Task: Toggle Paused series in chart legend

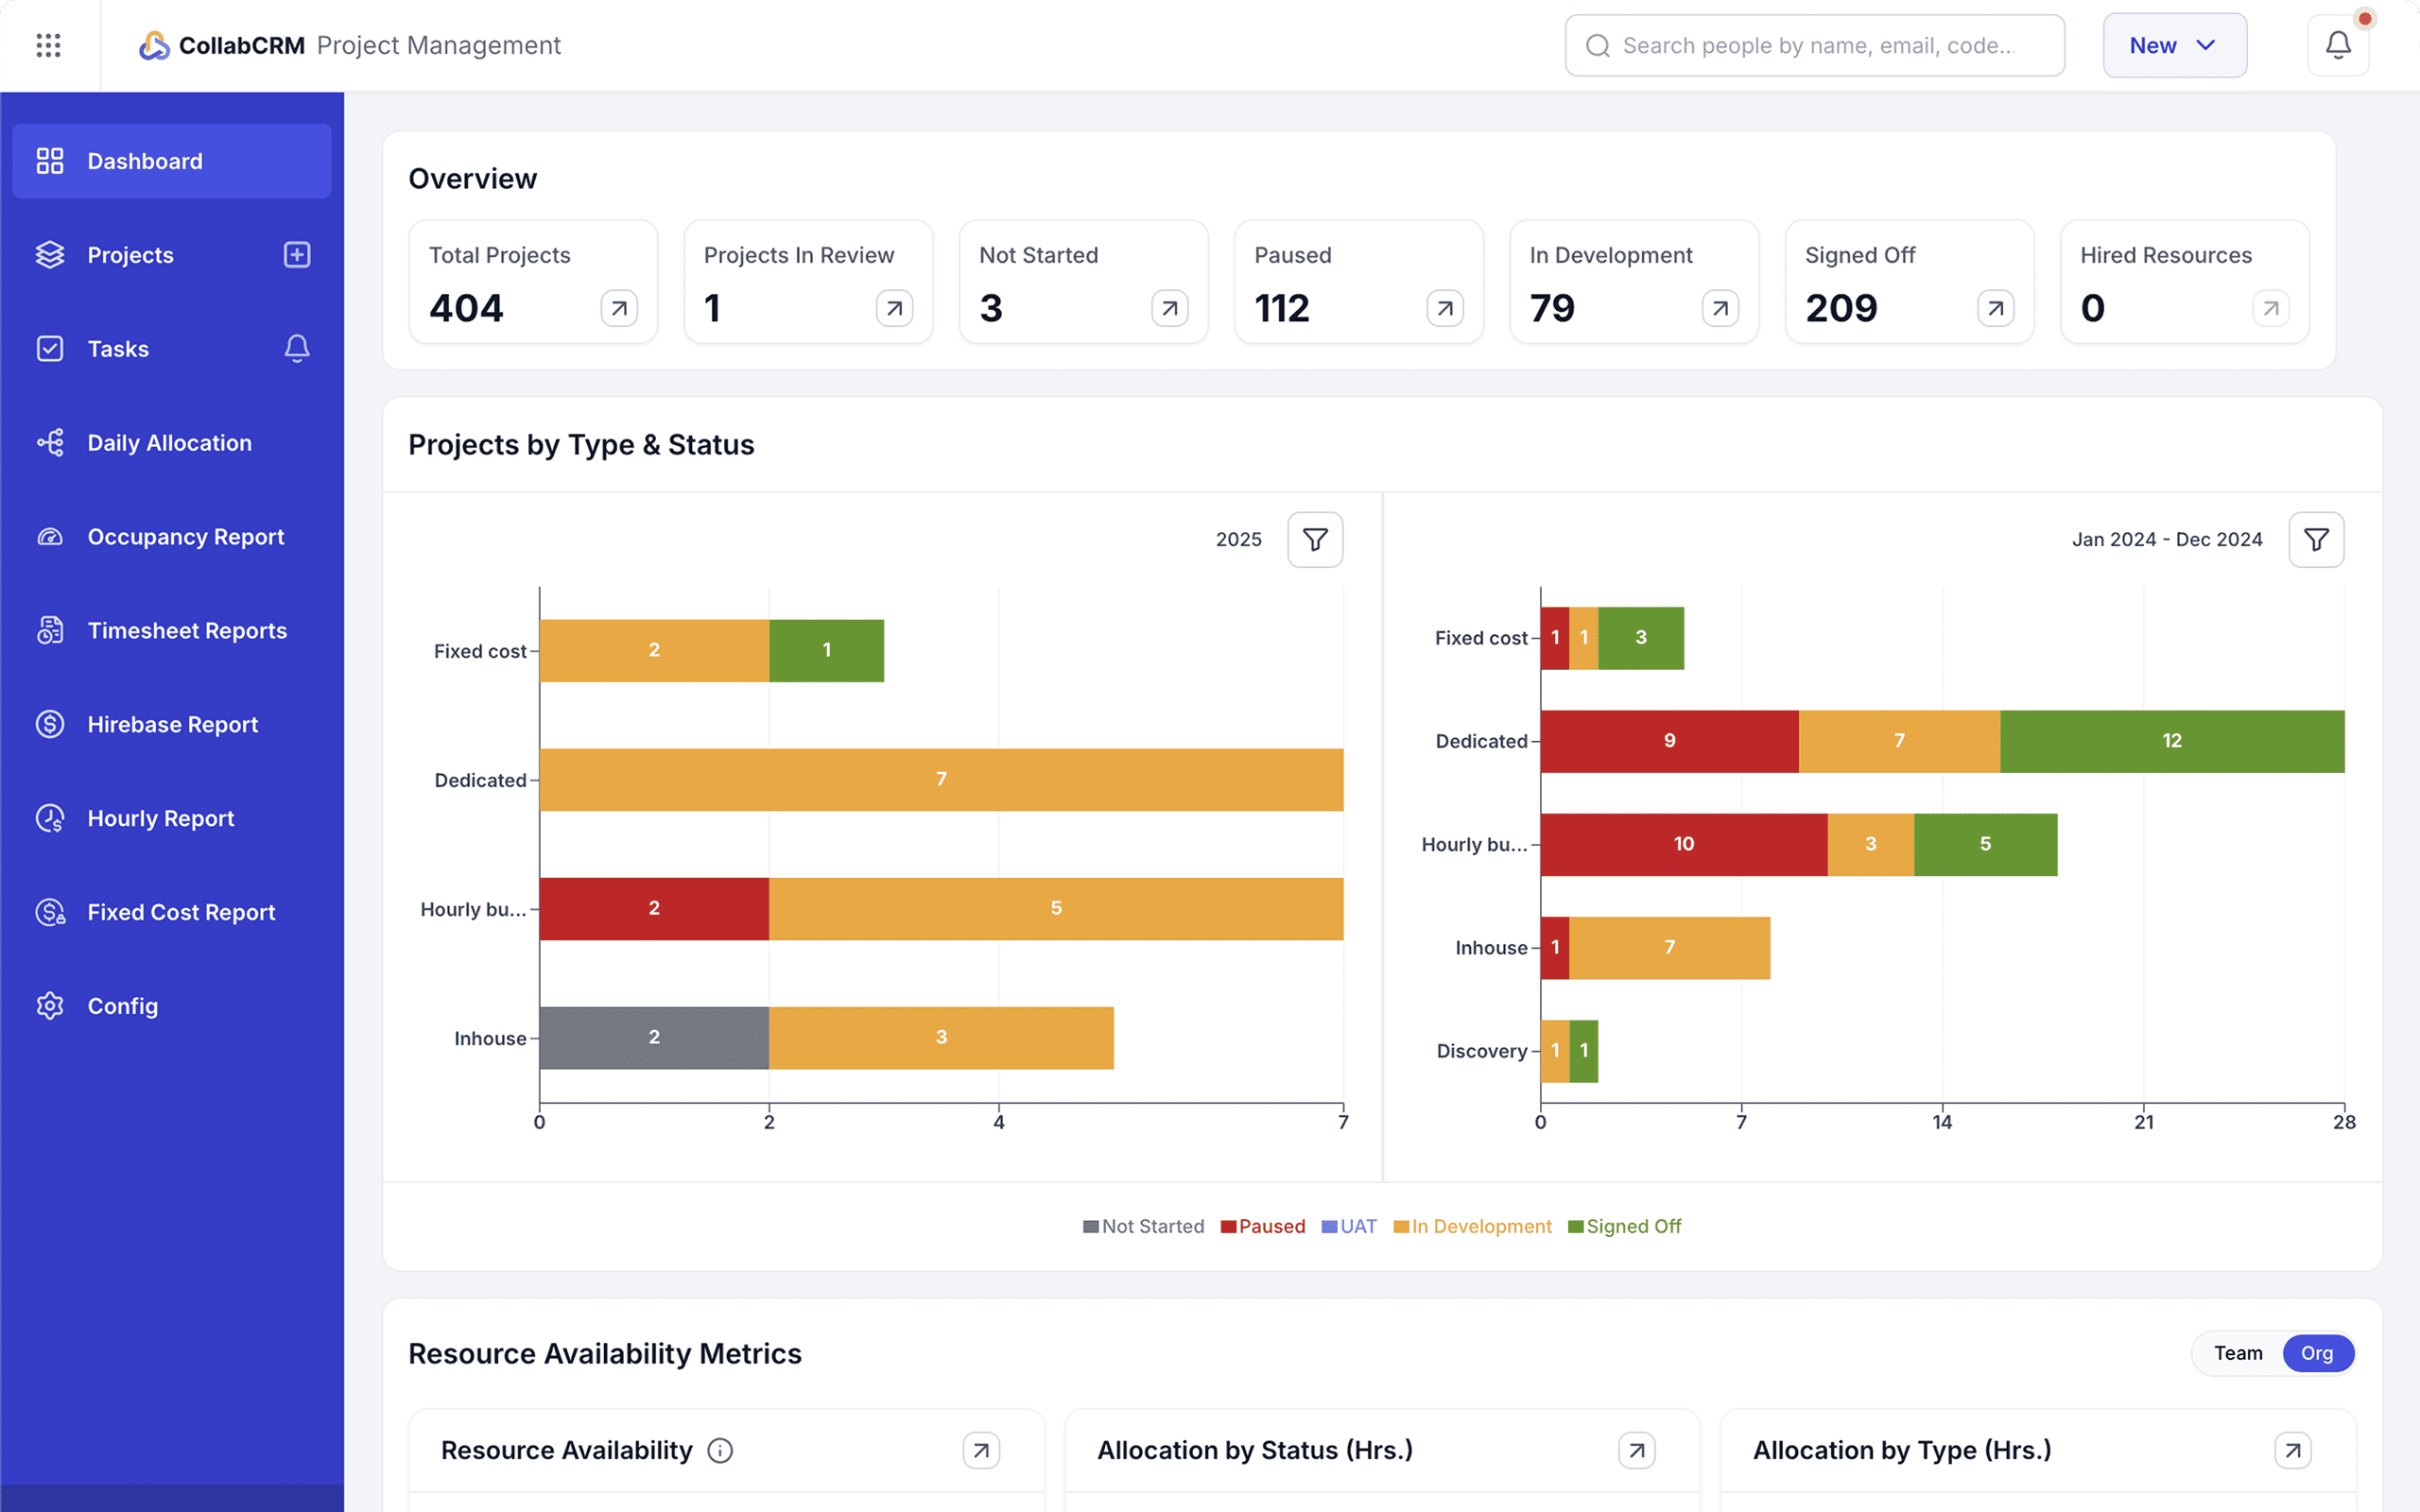Action: click(1263, 1226)
